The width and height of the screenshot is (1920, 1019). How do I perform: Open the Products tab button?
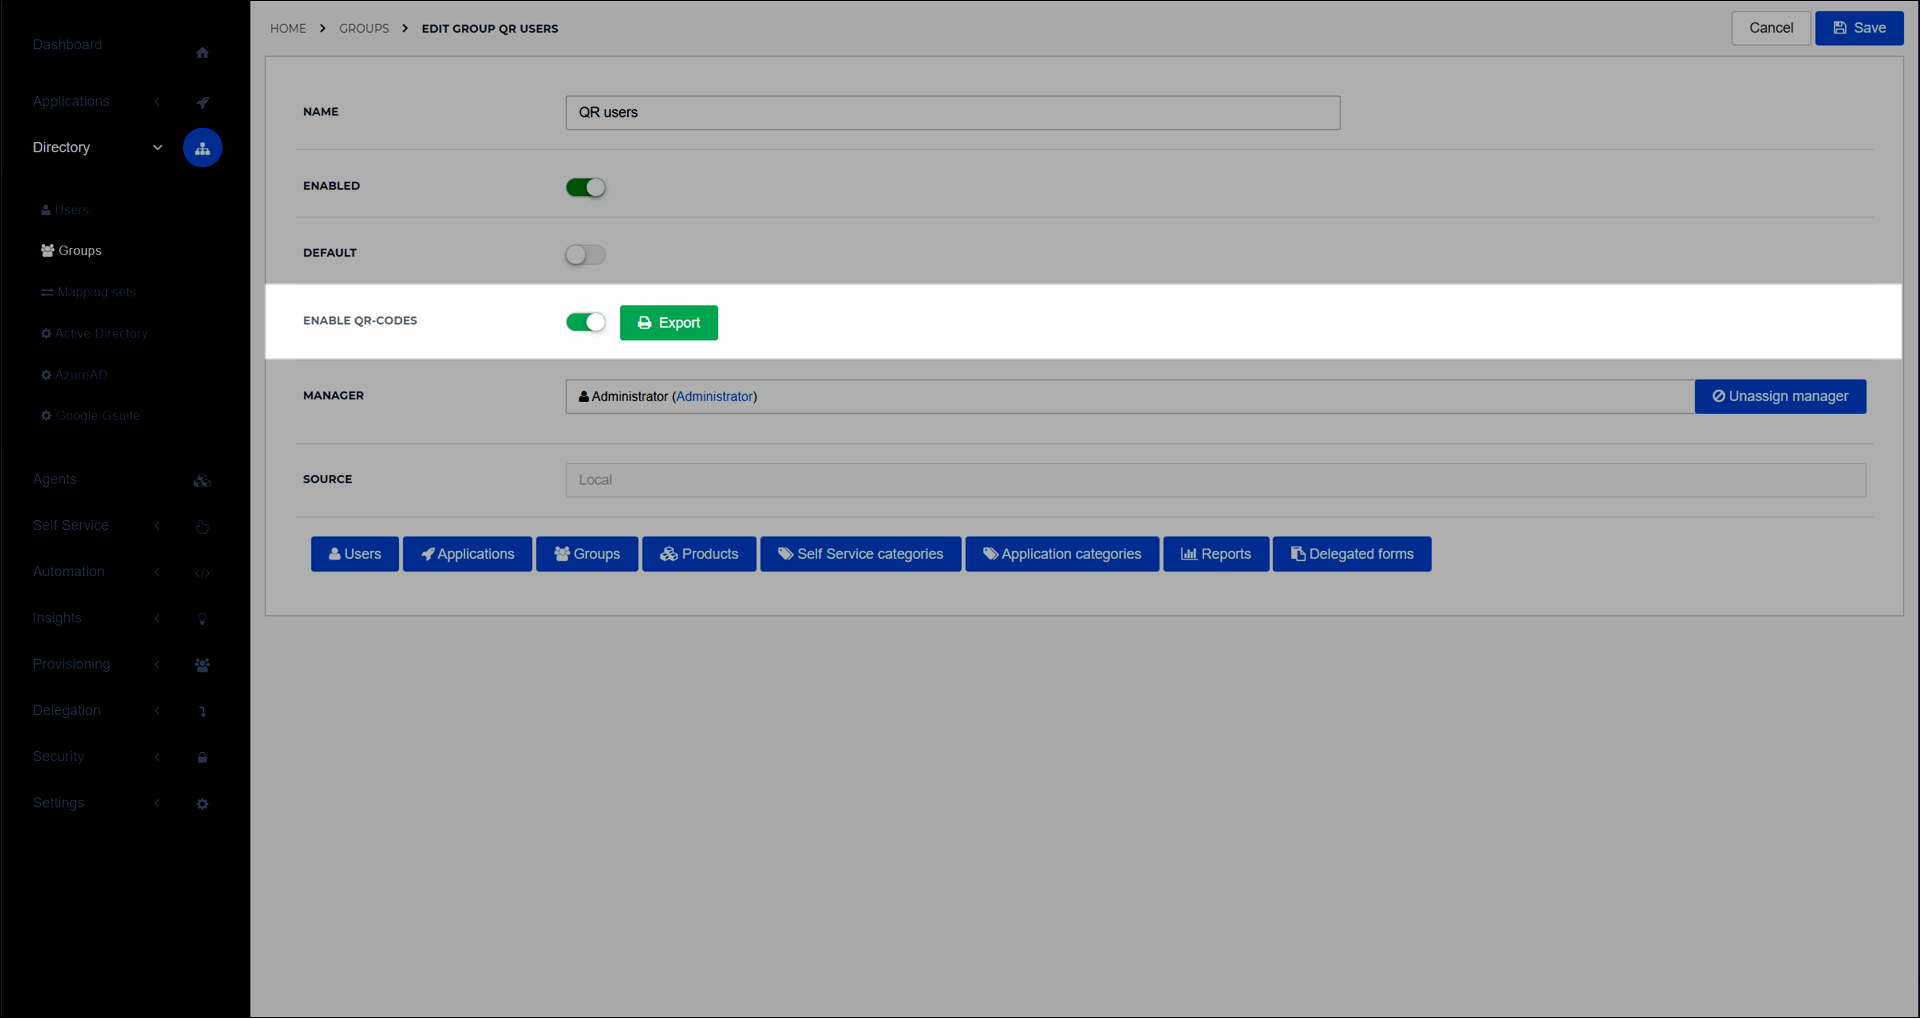[699, 555]
